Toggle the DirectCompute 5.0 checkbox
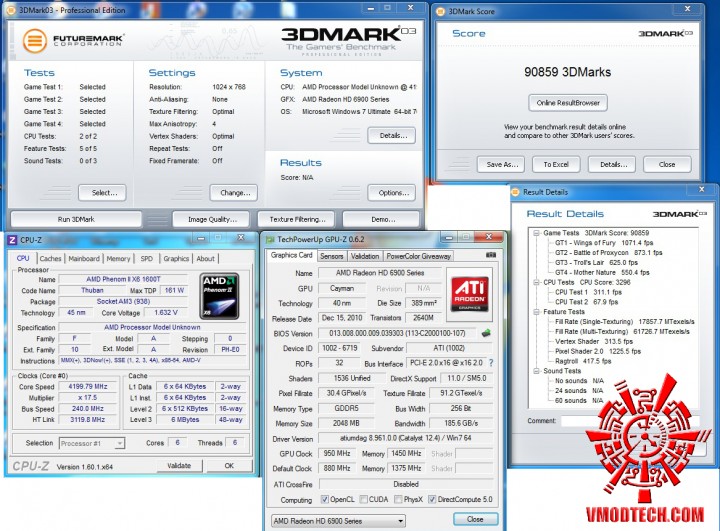The height and width of the screenshot is (531, 720). coord(432,499)
